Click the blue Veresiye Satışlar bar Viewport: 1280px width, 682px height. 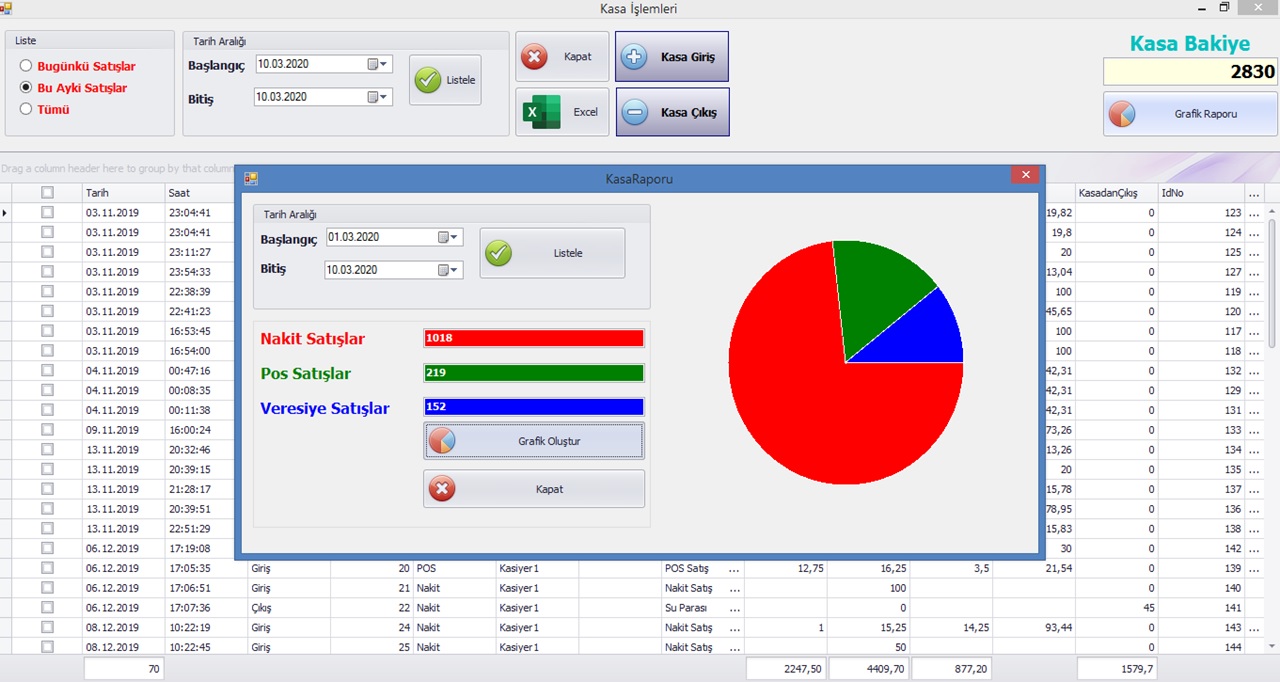[x=533, y=407]
